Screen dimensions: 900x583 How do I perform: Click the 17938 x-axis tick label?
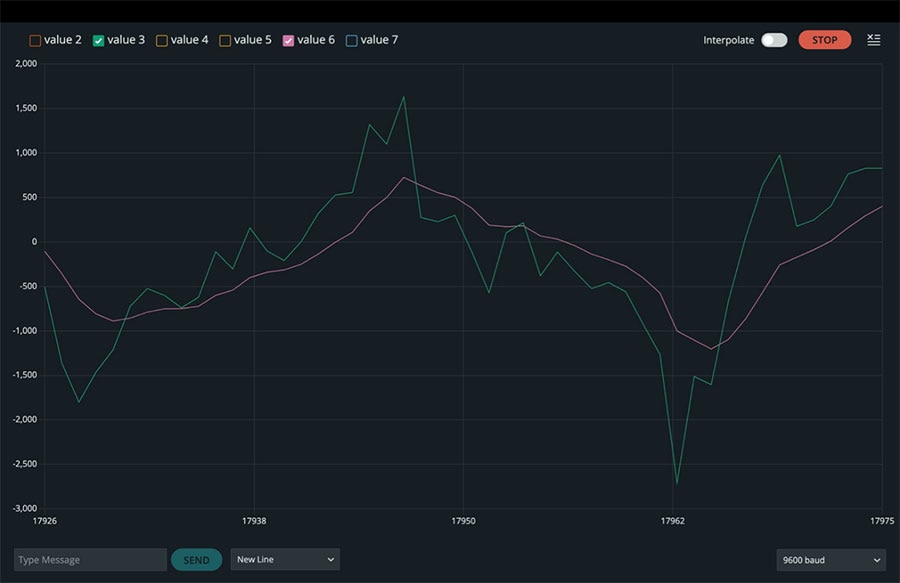tap(254, 521)
